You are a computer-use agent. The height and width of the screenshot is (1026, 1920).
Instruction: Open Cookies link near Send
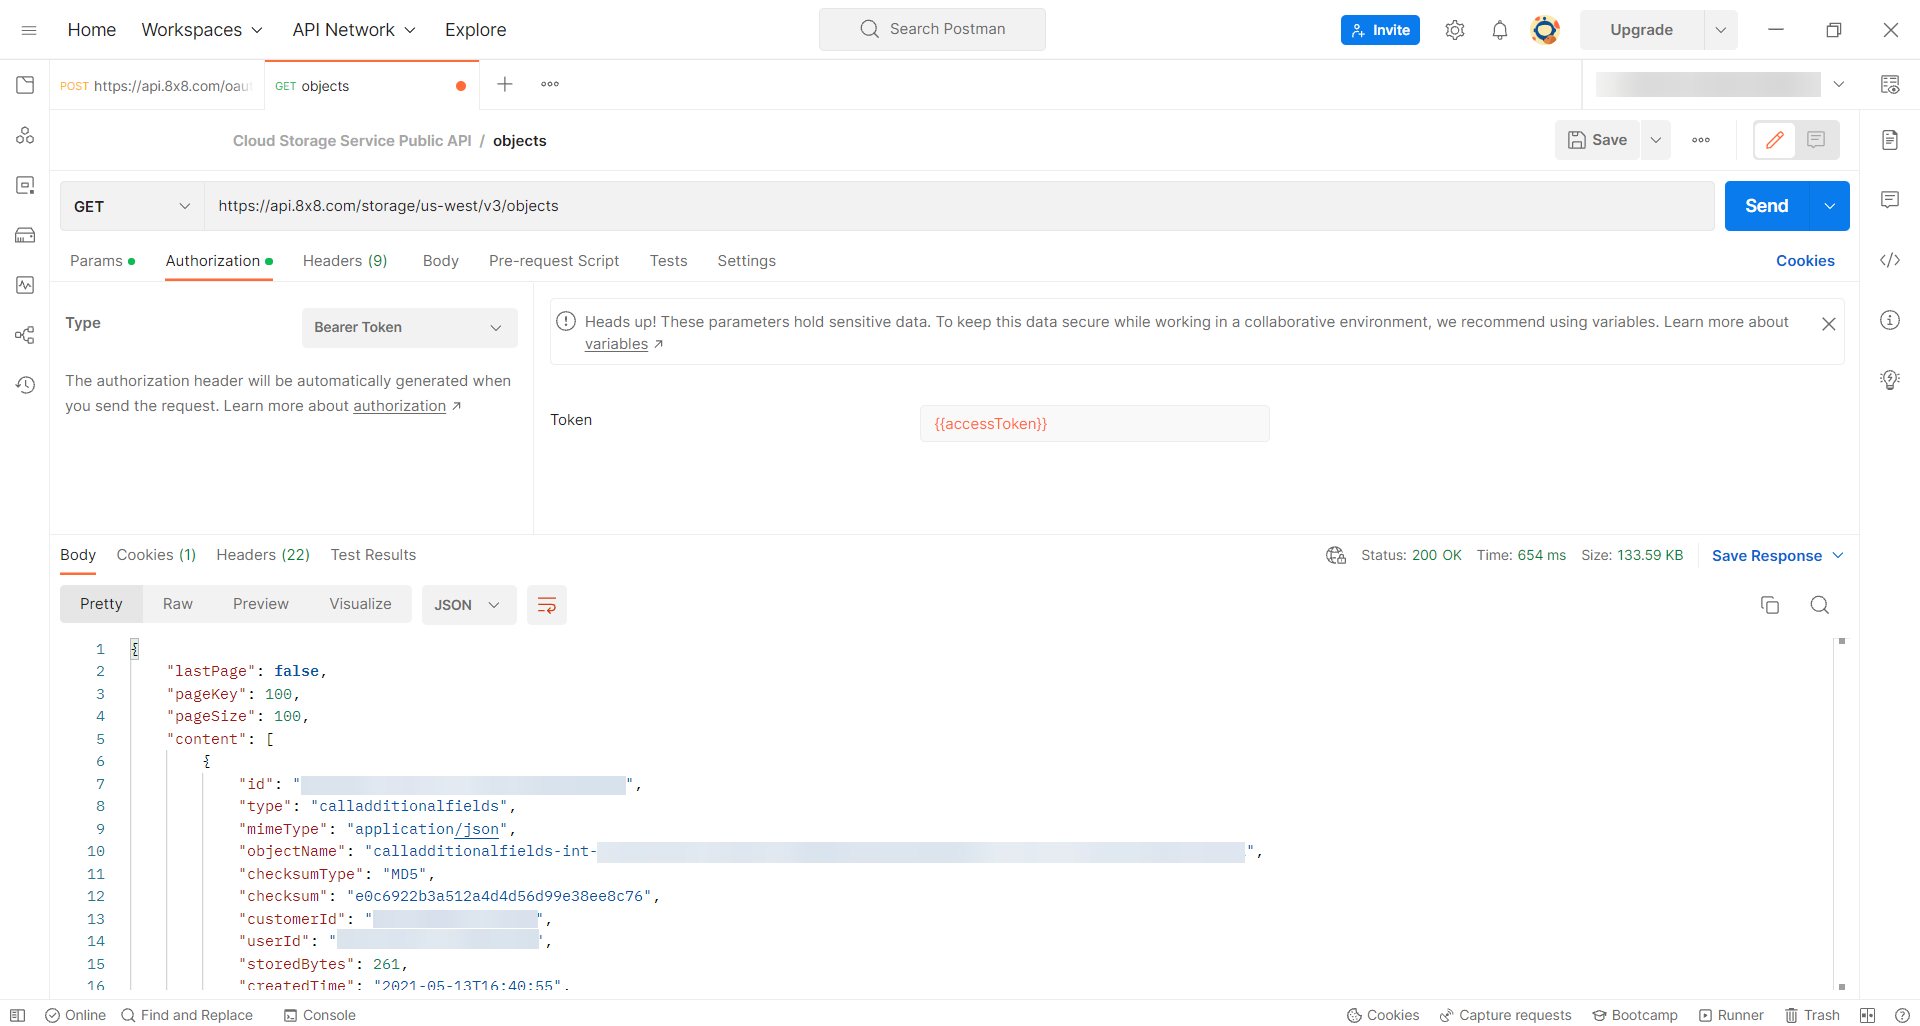pos(1805,261)
